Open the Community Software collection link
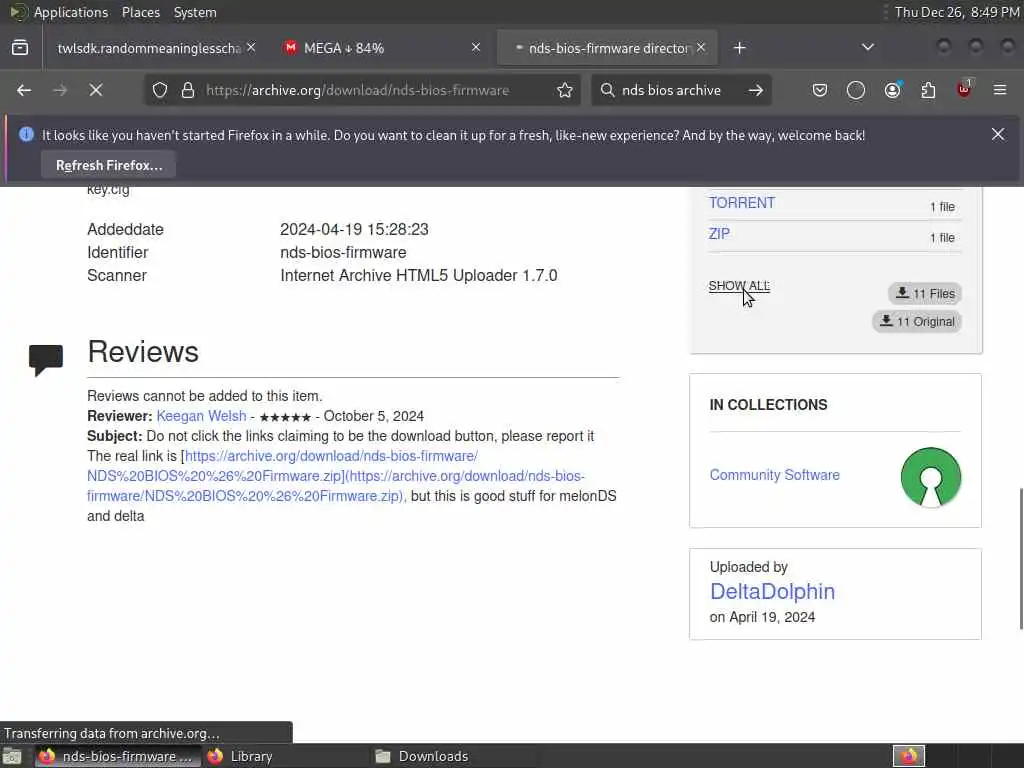Viewport: 1024px width, 768px height. (x=775, y=475)
